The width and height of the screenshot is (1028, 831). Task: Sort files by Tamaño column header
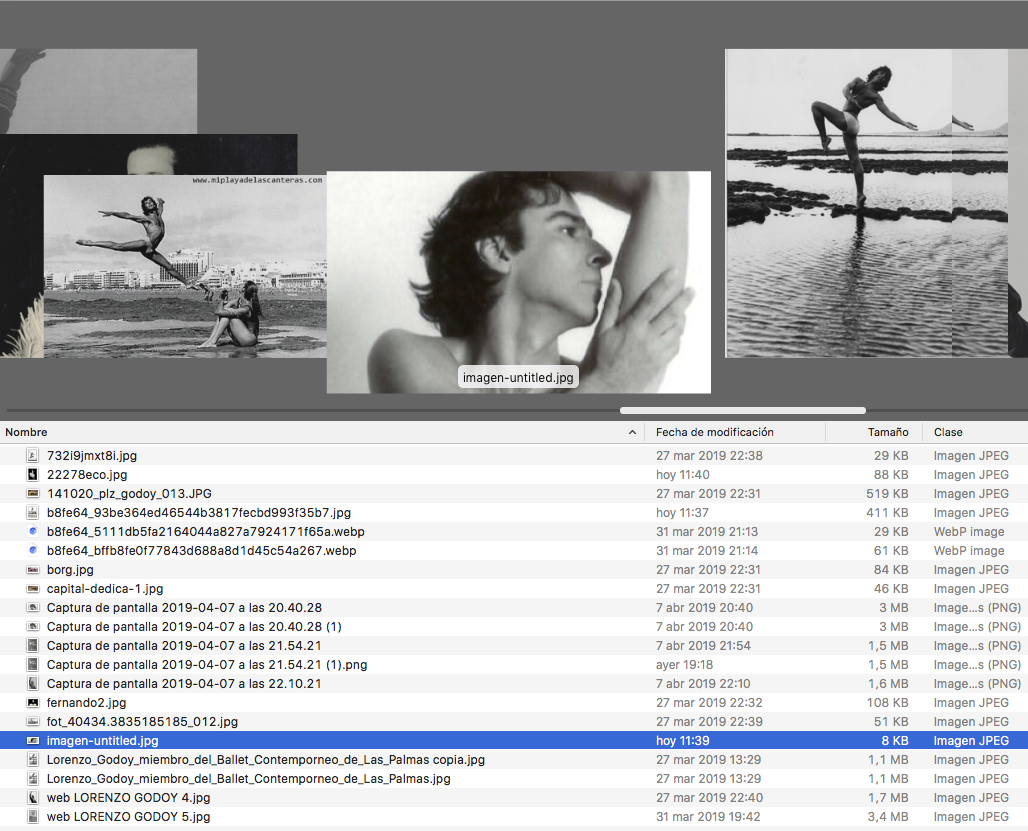click(887, 432)
